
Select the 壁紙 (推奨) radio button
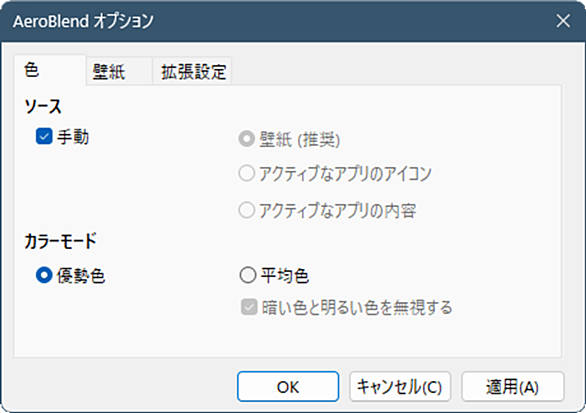point(247,139)
